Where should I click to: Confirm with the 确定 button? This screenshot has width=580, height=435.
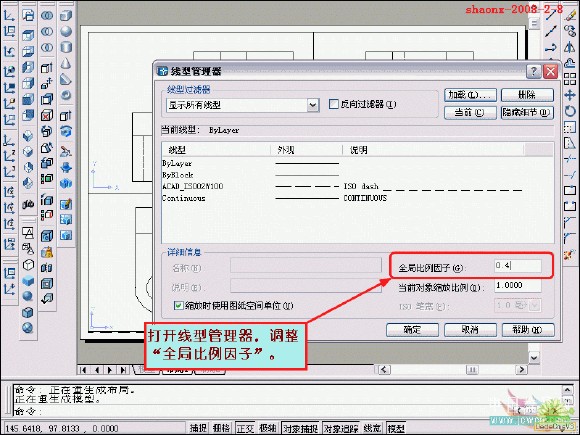pos(412,330)
